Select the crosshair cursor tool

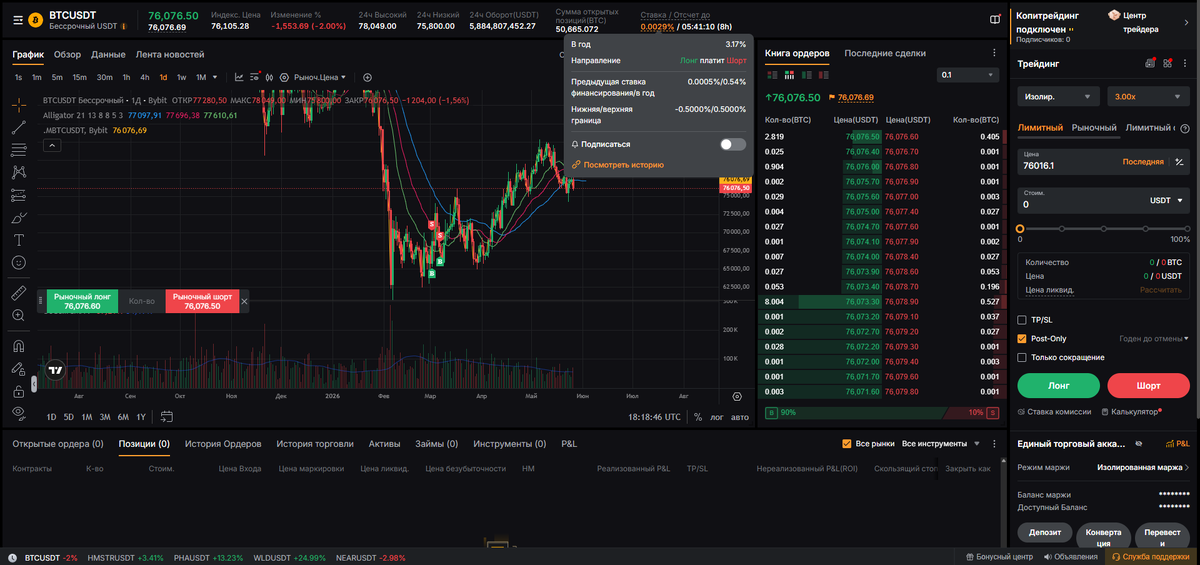[x=18, y=104]
